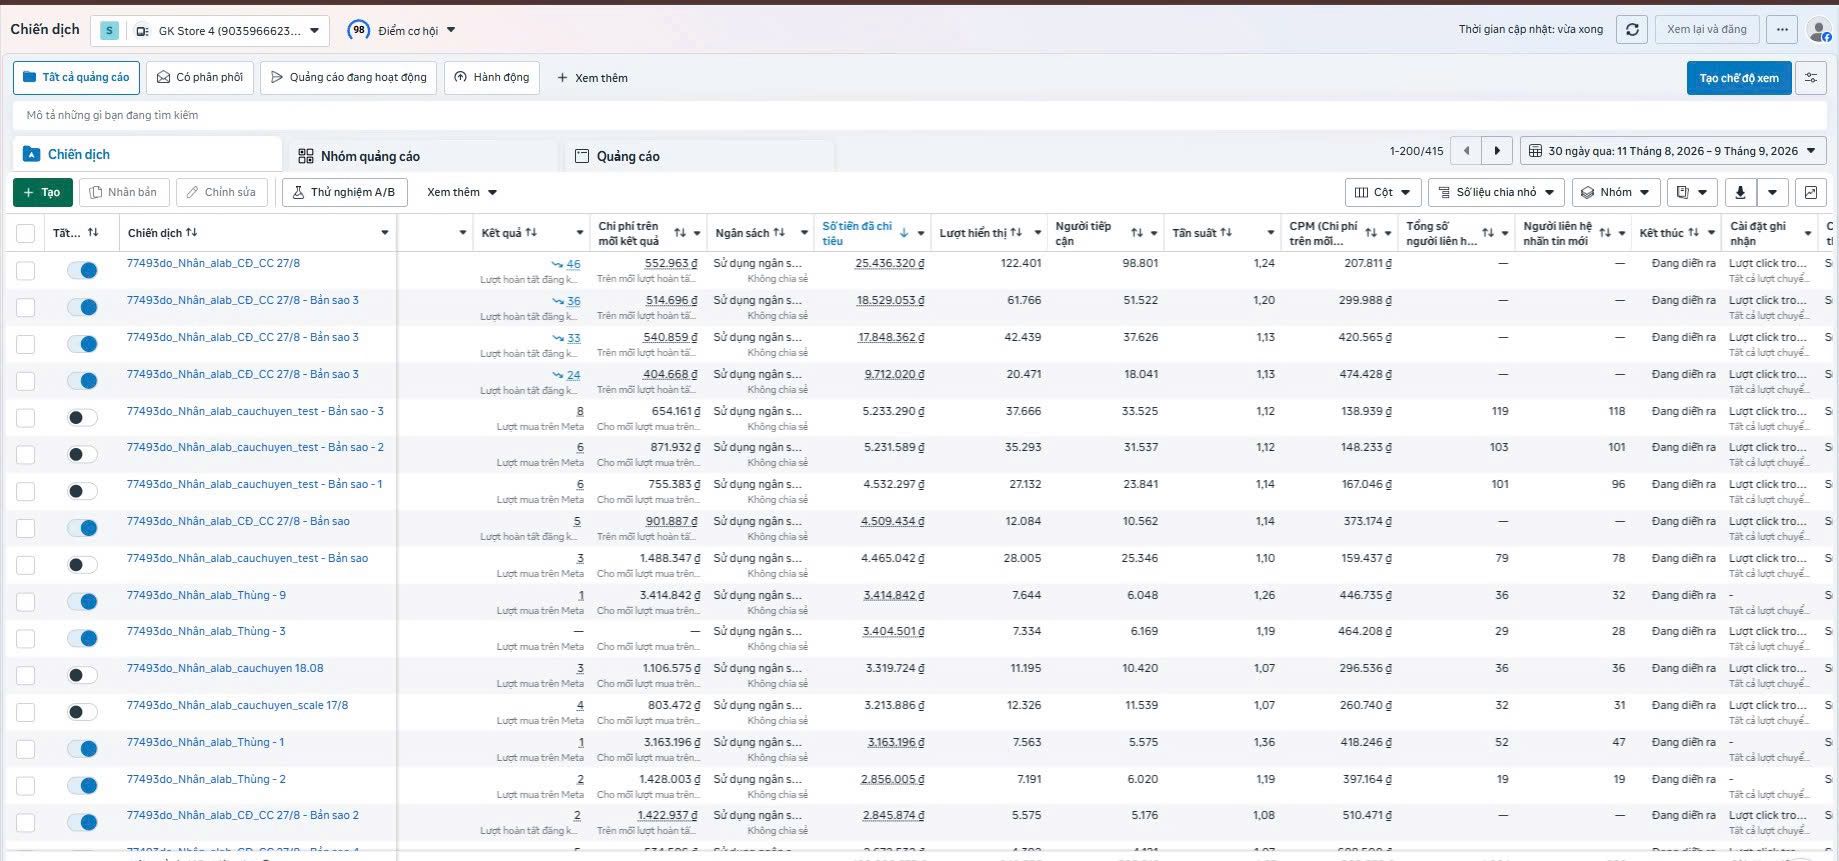Viewport: 1839px width, 861px height.
Task: Click Chỉnh sửa edit button
Action: click(221, 192)
